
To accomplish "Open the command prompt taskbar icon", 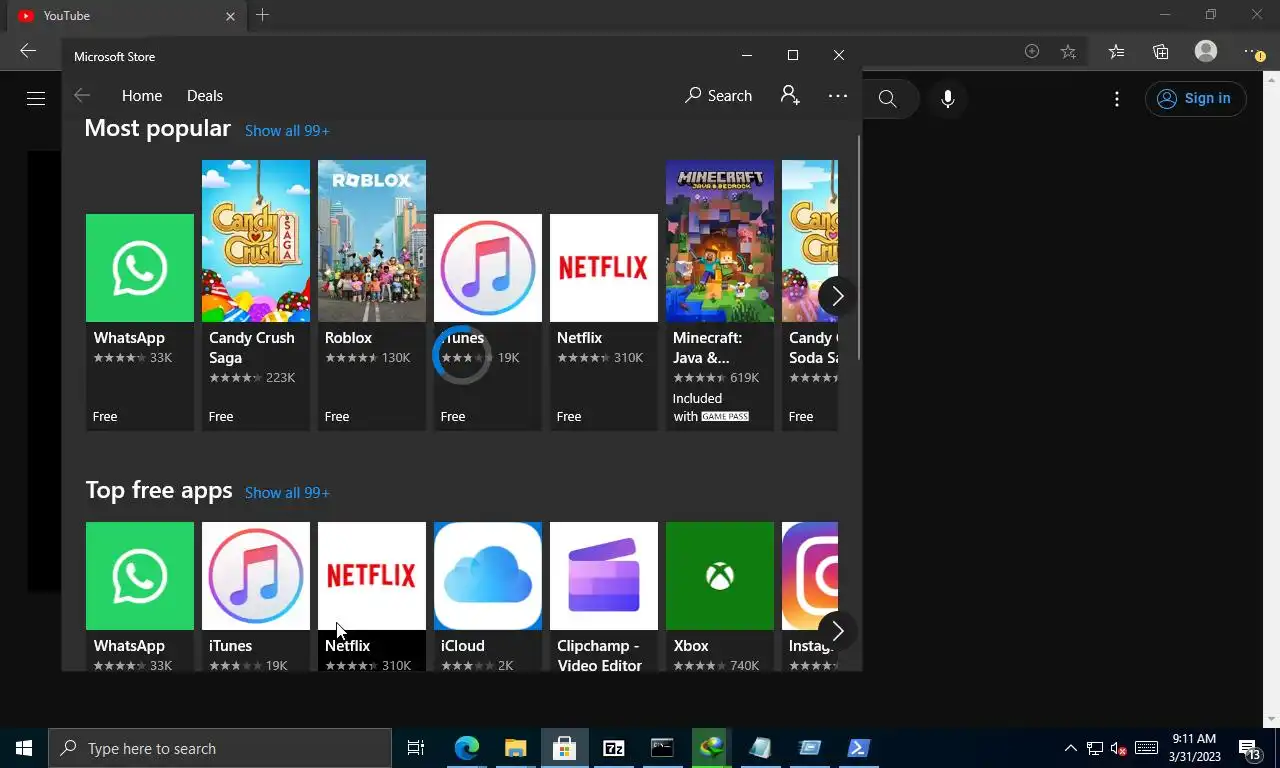I will [662, 748].
